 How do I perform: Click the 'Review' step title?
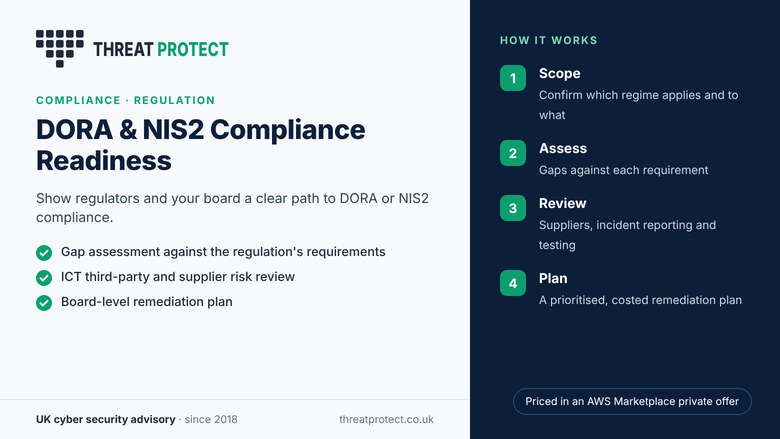tap(563, 203)
